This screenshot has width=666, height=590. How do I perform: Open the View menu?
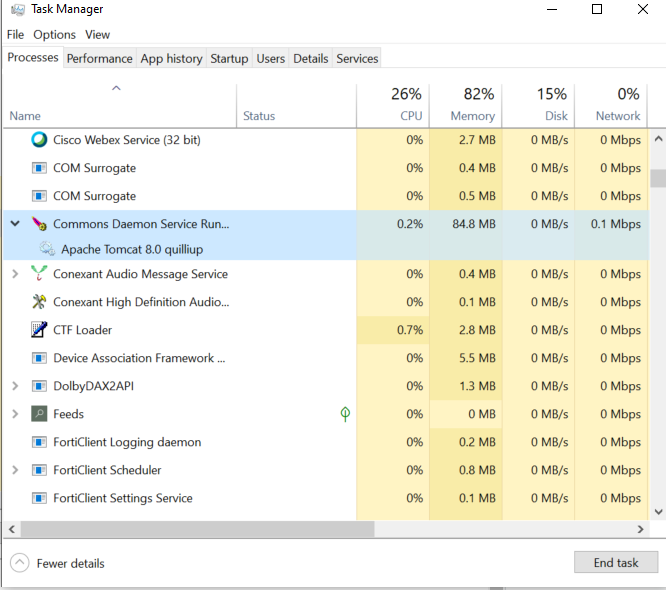pyautogui.click(x=97, y=34)
